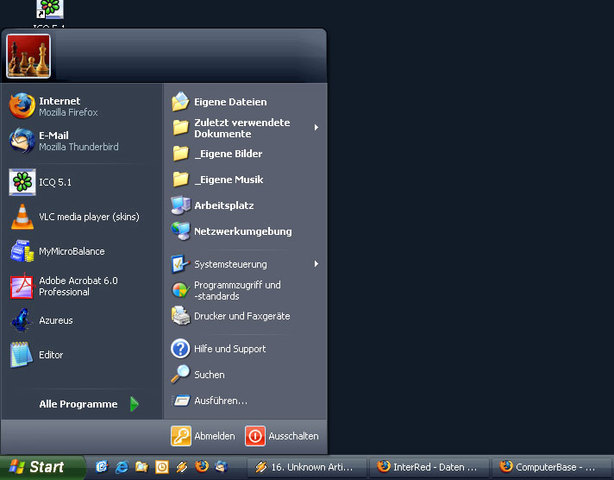
Task: Expand the Alle Programme green arrow
Action: [134, 404]
